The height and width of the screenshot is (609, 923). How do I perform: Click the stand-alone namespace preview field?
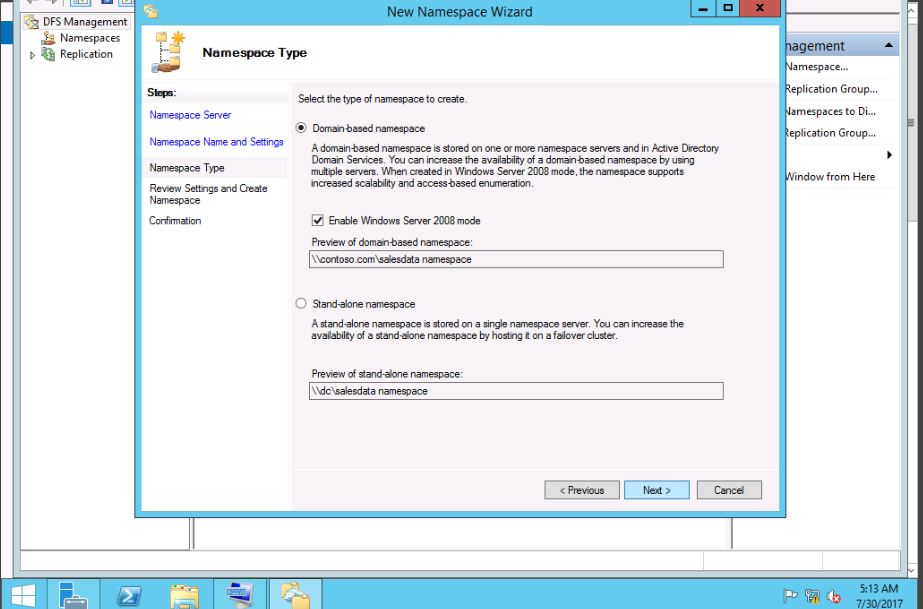tap(516, 391)
